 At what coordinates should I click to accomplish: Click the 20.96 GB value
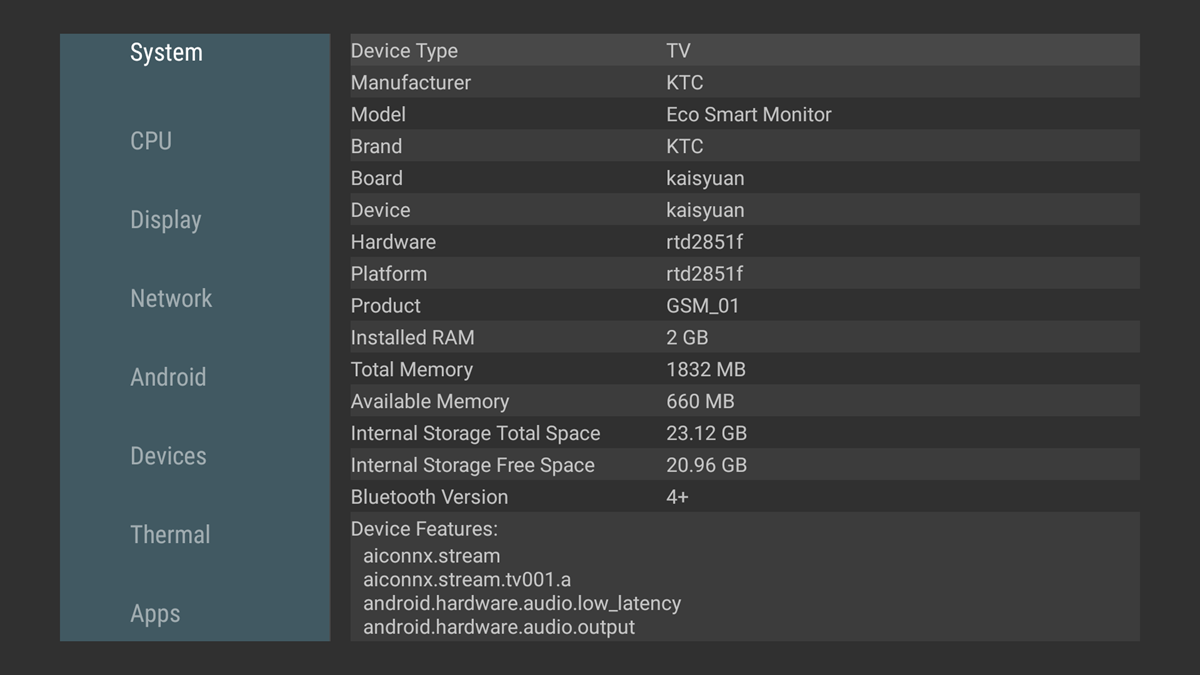pos(707,467)
